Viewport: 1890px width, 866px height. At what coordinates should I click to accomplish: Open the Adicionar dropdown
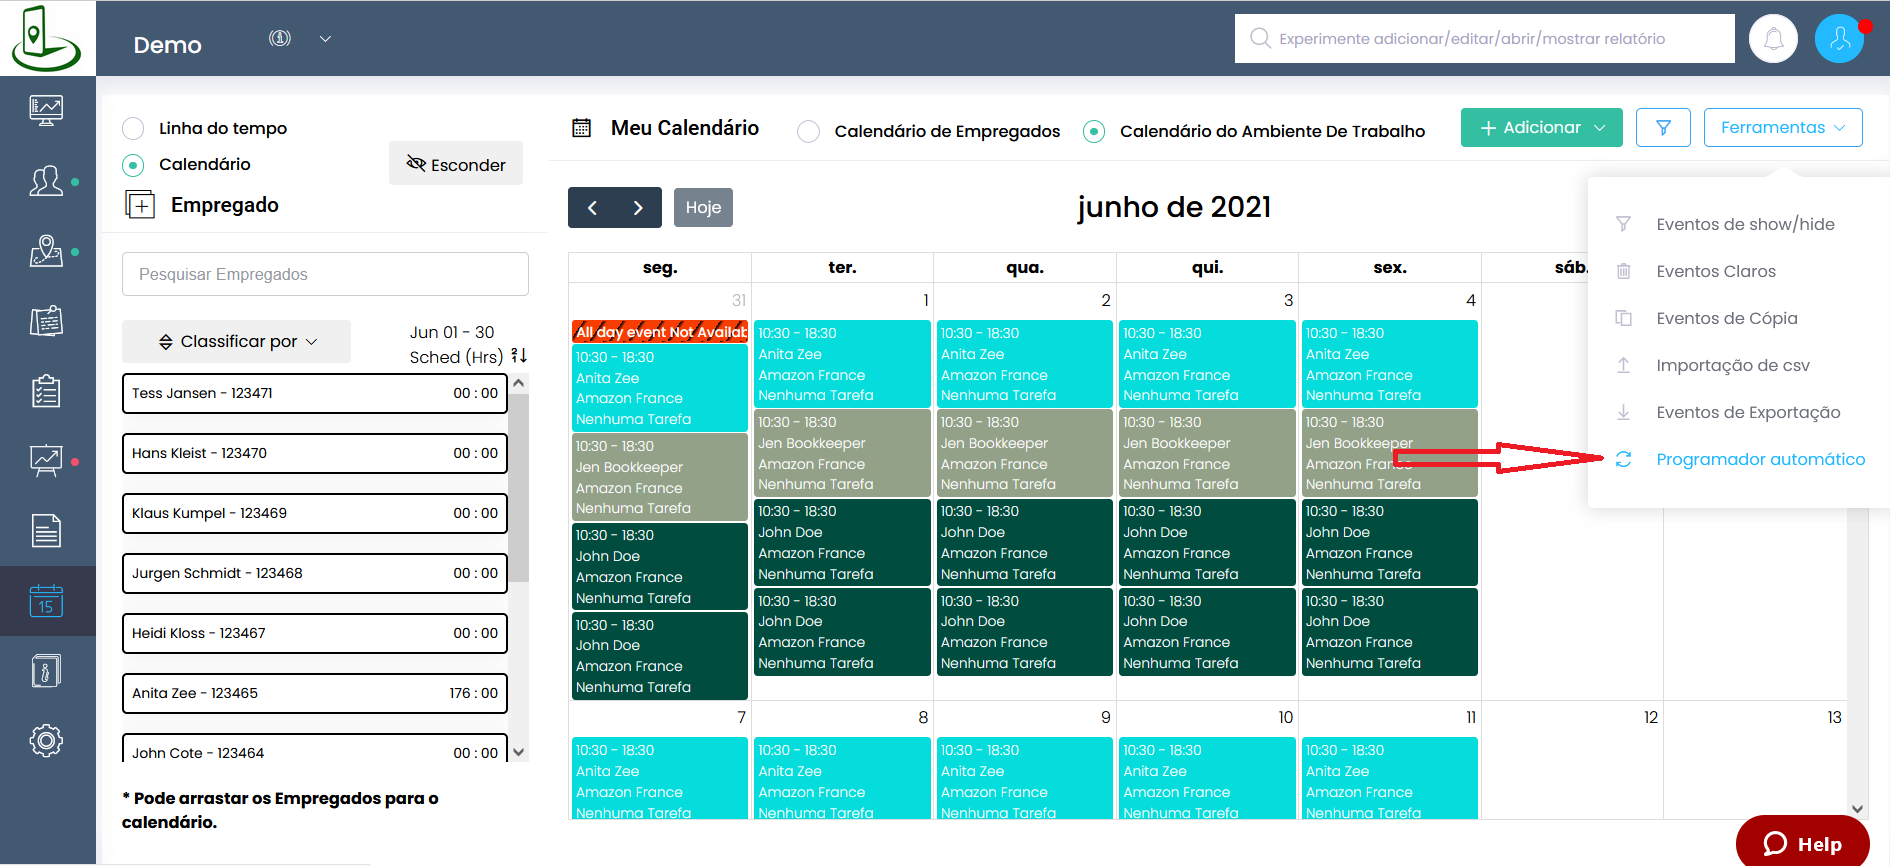[1541, 128]
